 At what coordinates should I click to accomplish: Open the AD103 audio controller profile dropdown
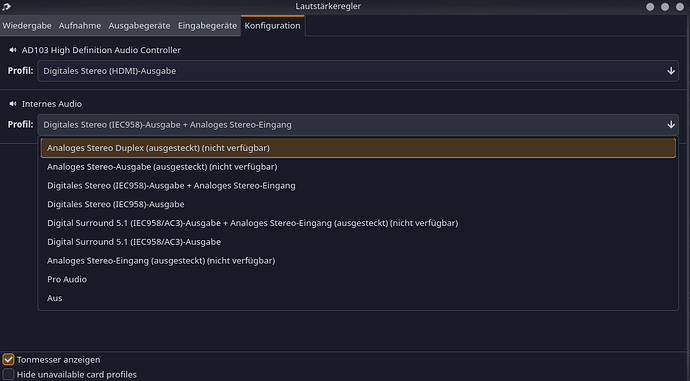point(358,71)
